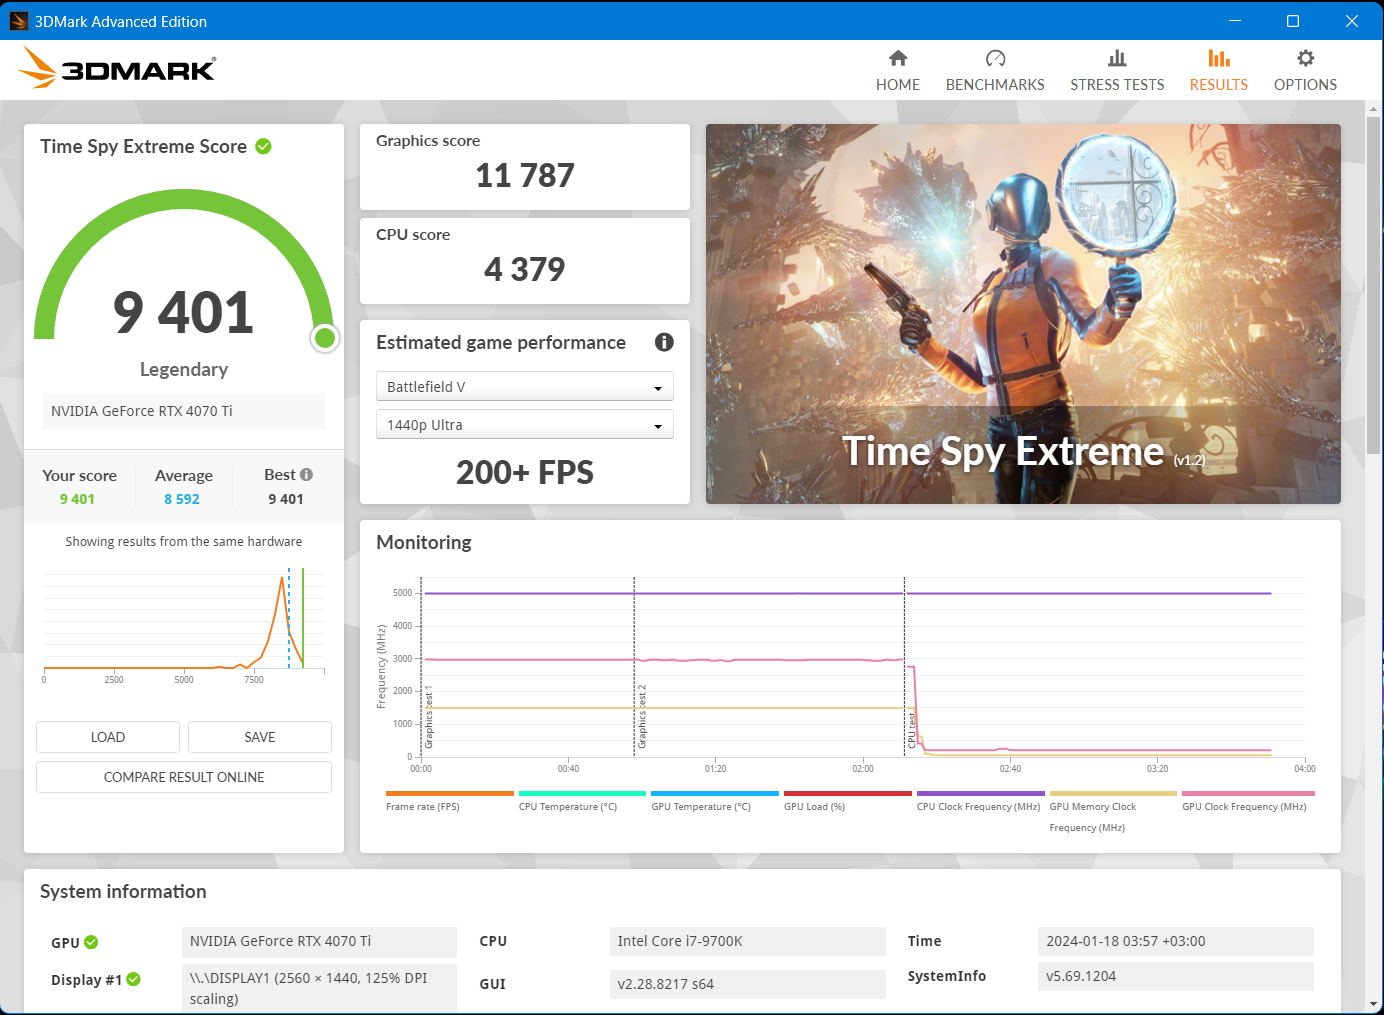
Task: Click the Results orange bars icon
Action: (1219, 58)
